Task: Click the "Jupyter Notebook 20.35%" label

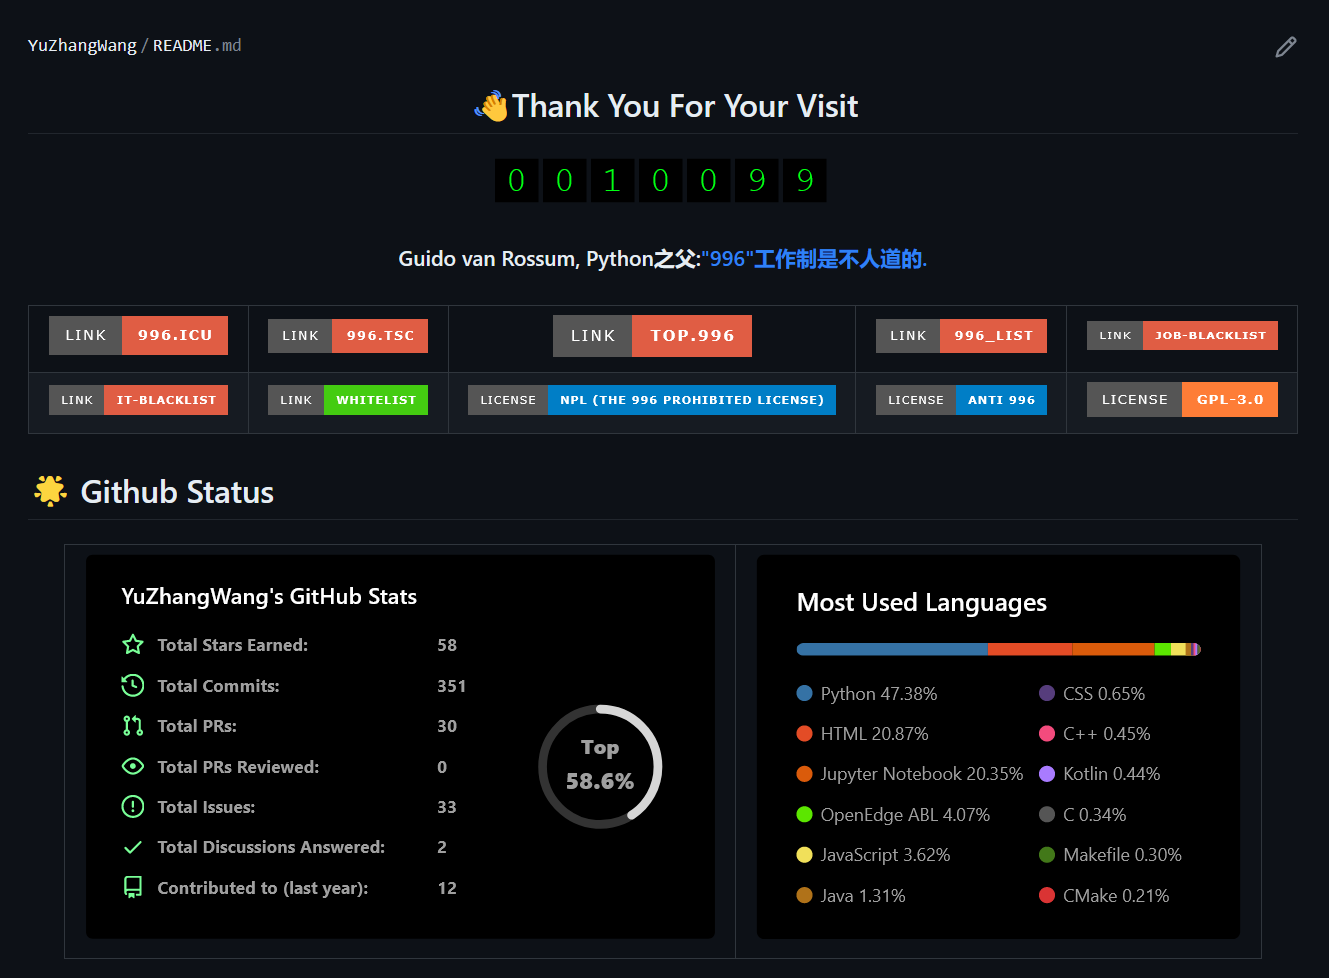Action: click(x=922, y=774)
